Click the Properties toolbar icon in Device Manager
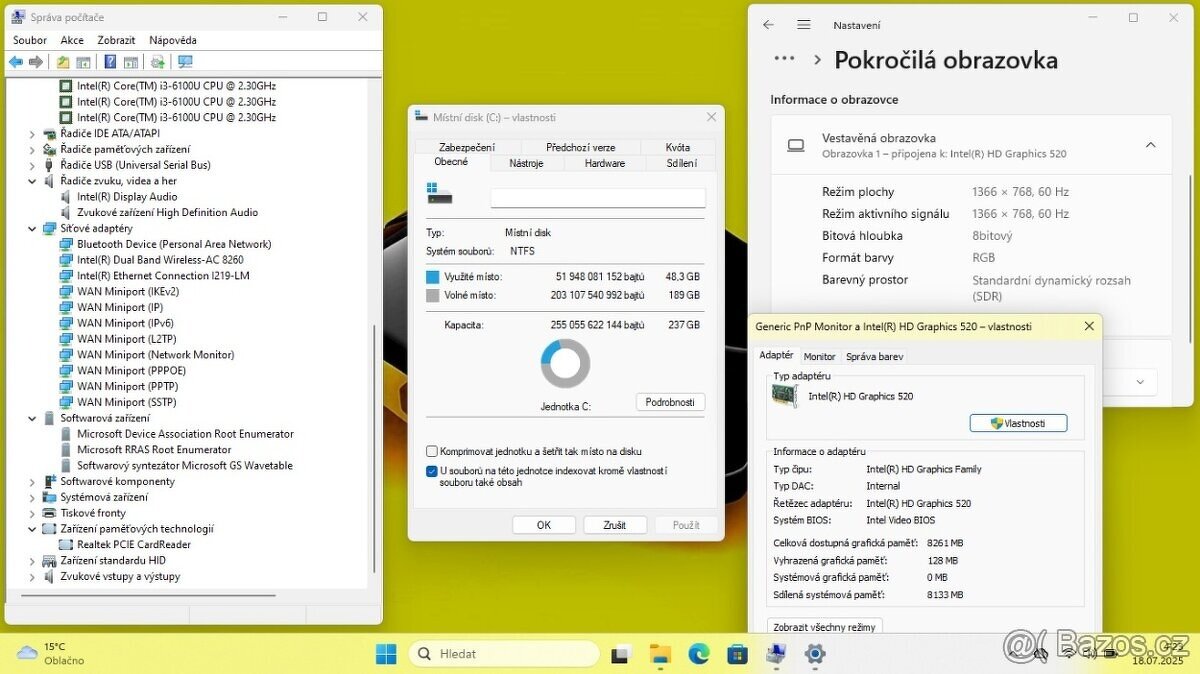Viewport: 1200px width, 674px height. (x=131, y=61)
